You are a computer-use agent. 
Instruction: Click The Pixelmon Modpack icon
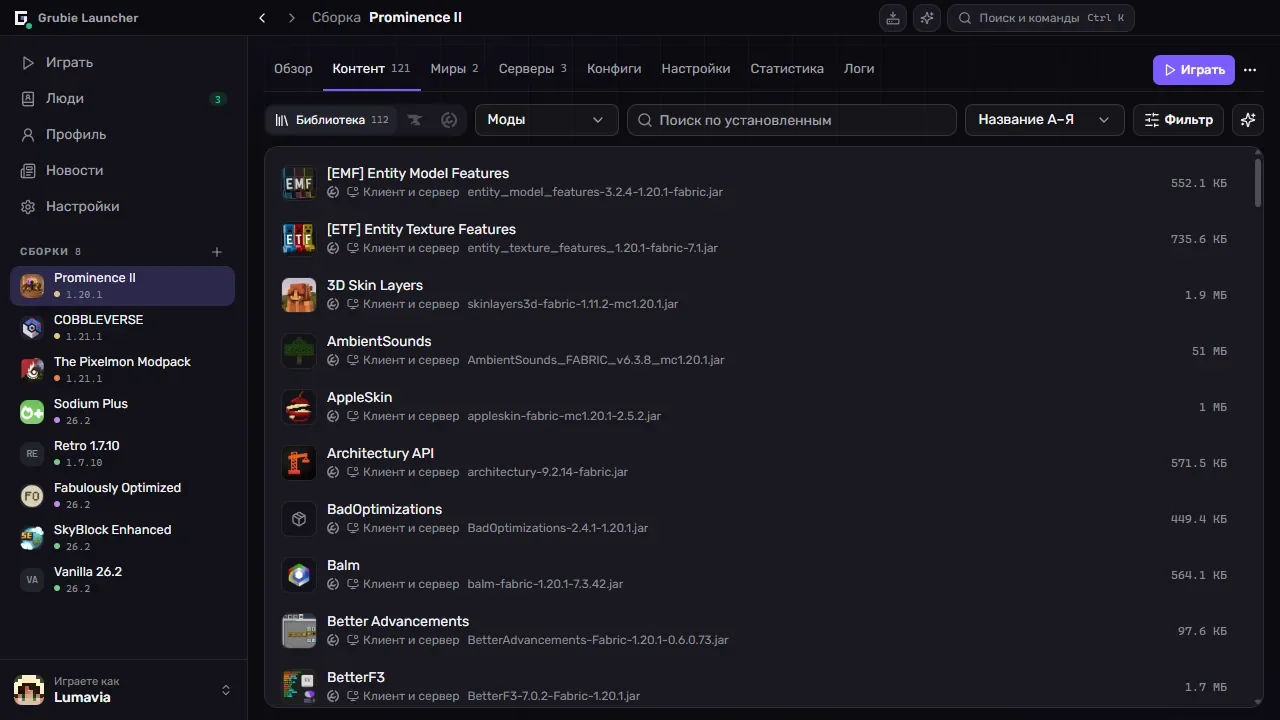32,370
